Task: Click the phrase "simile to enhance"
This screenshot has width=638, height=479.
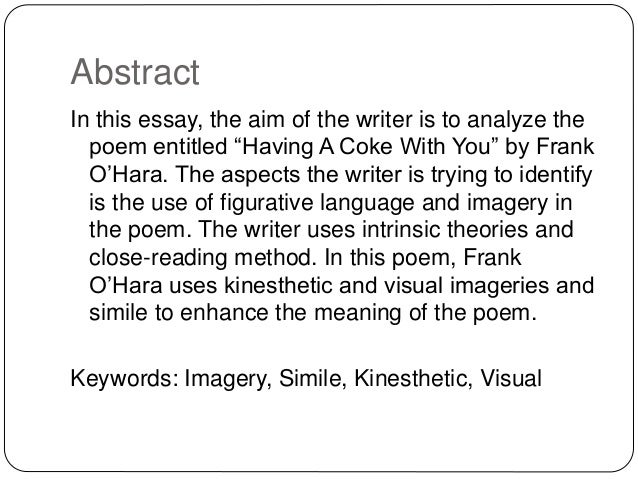Action: [x=179, y=313]
